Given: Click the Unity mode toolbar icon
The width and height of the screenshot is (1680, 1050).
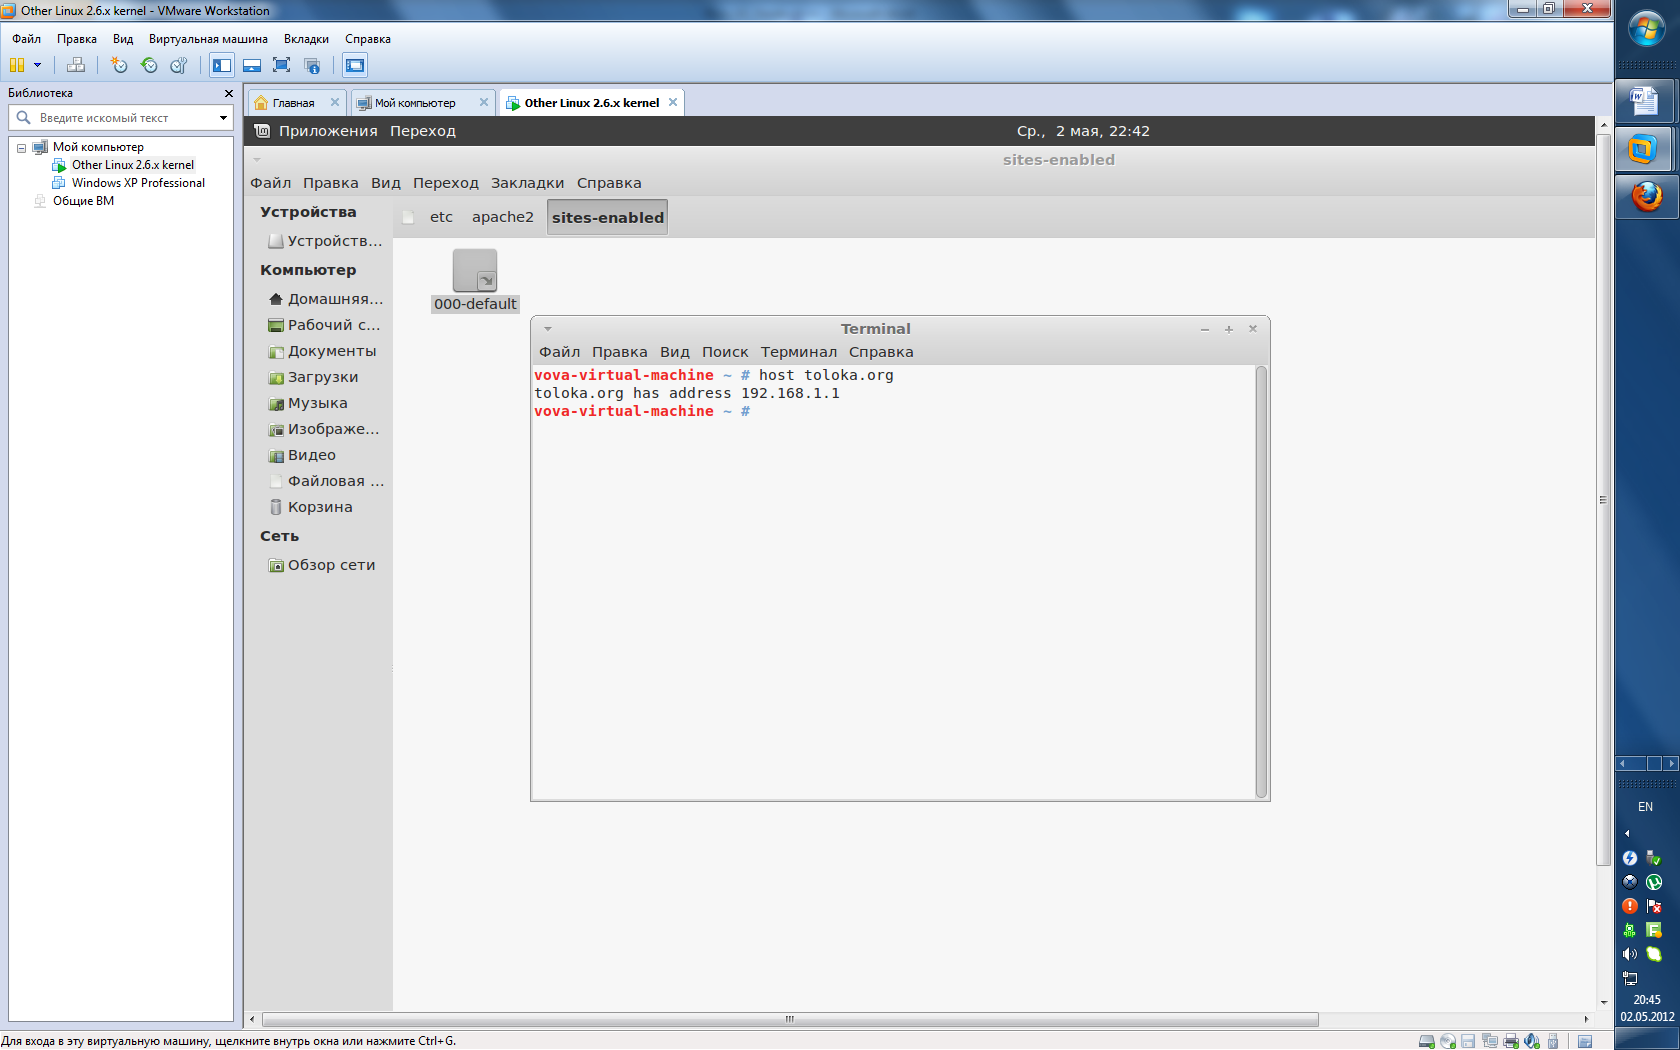Looking at the screenshot, I should point(312,65).
